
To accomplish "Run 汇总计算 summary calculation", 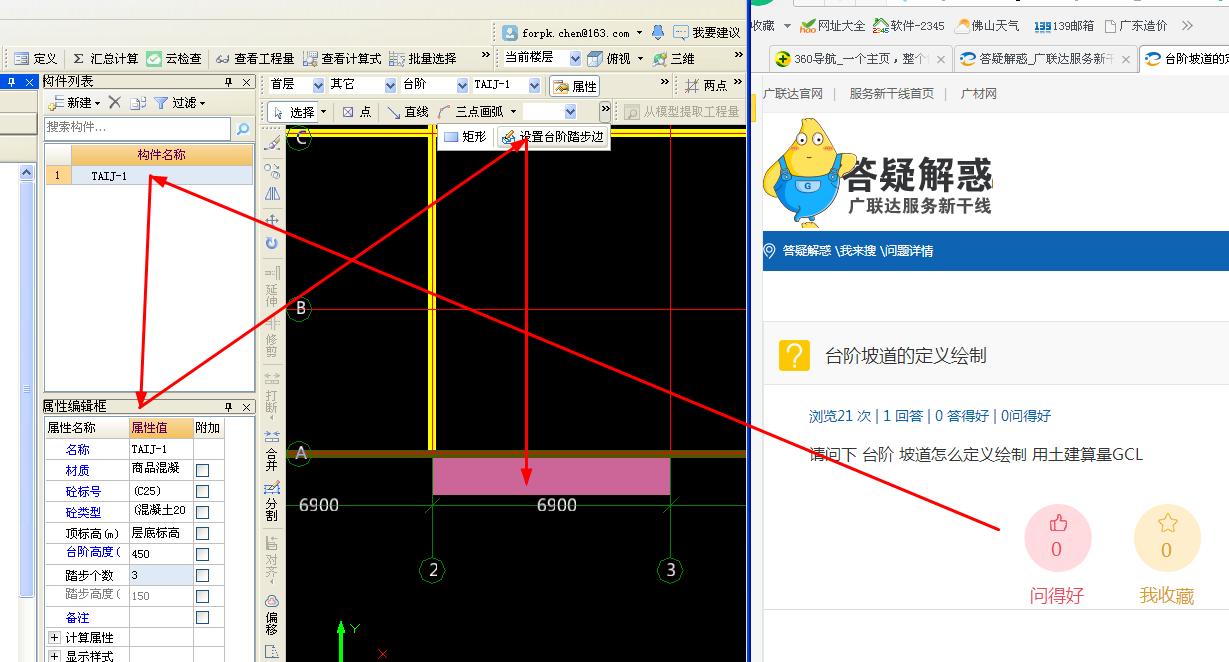I will 105,59.
